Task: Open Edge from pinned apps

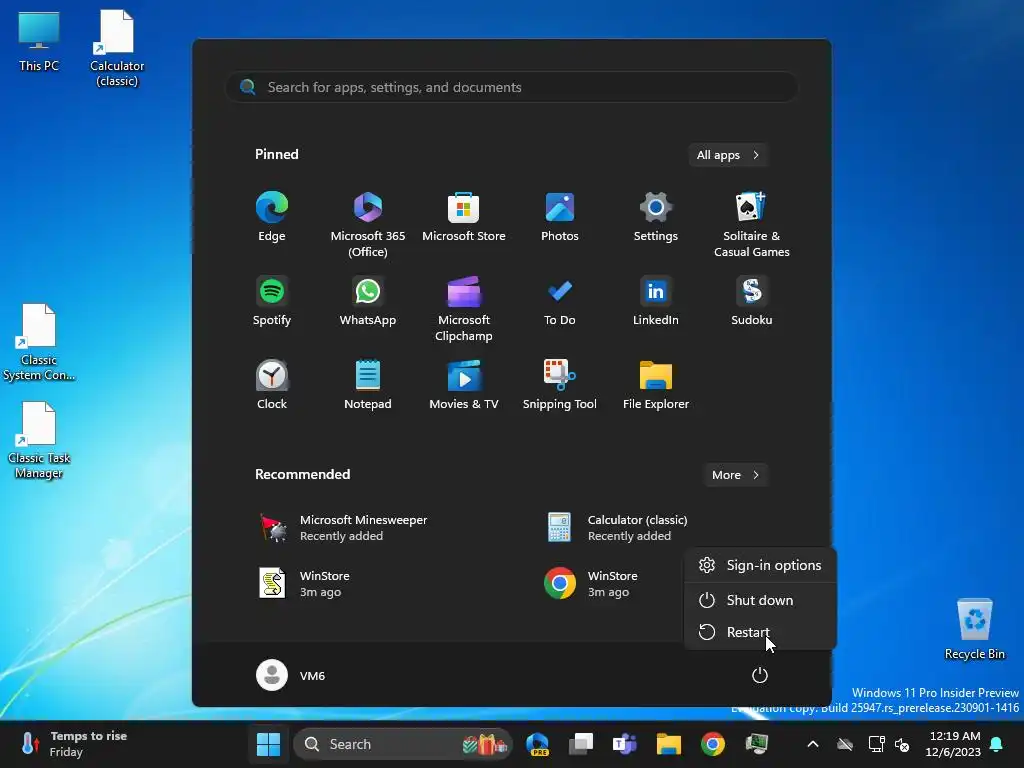Action: click(272, 217)
